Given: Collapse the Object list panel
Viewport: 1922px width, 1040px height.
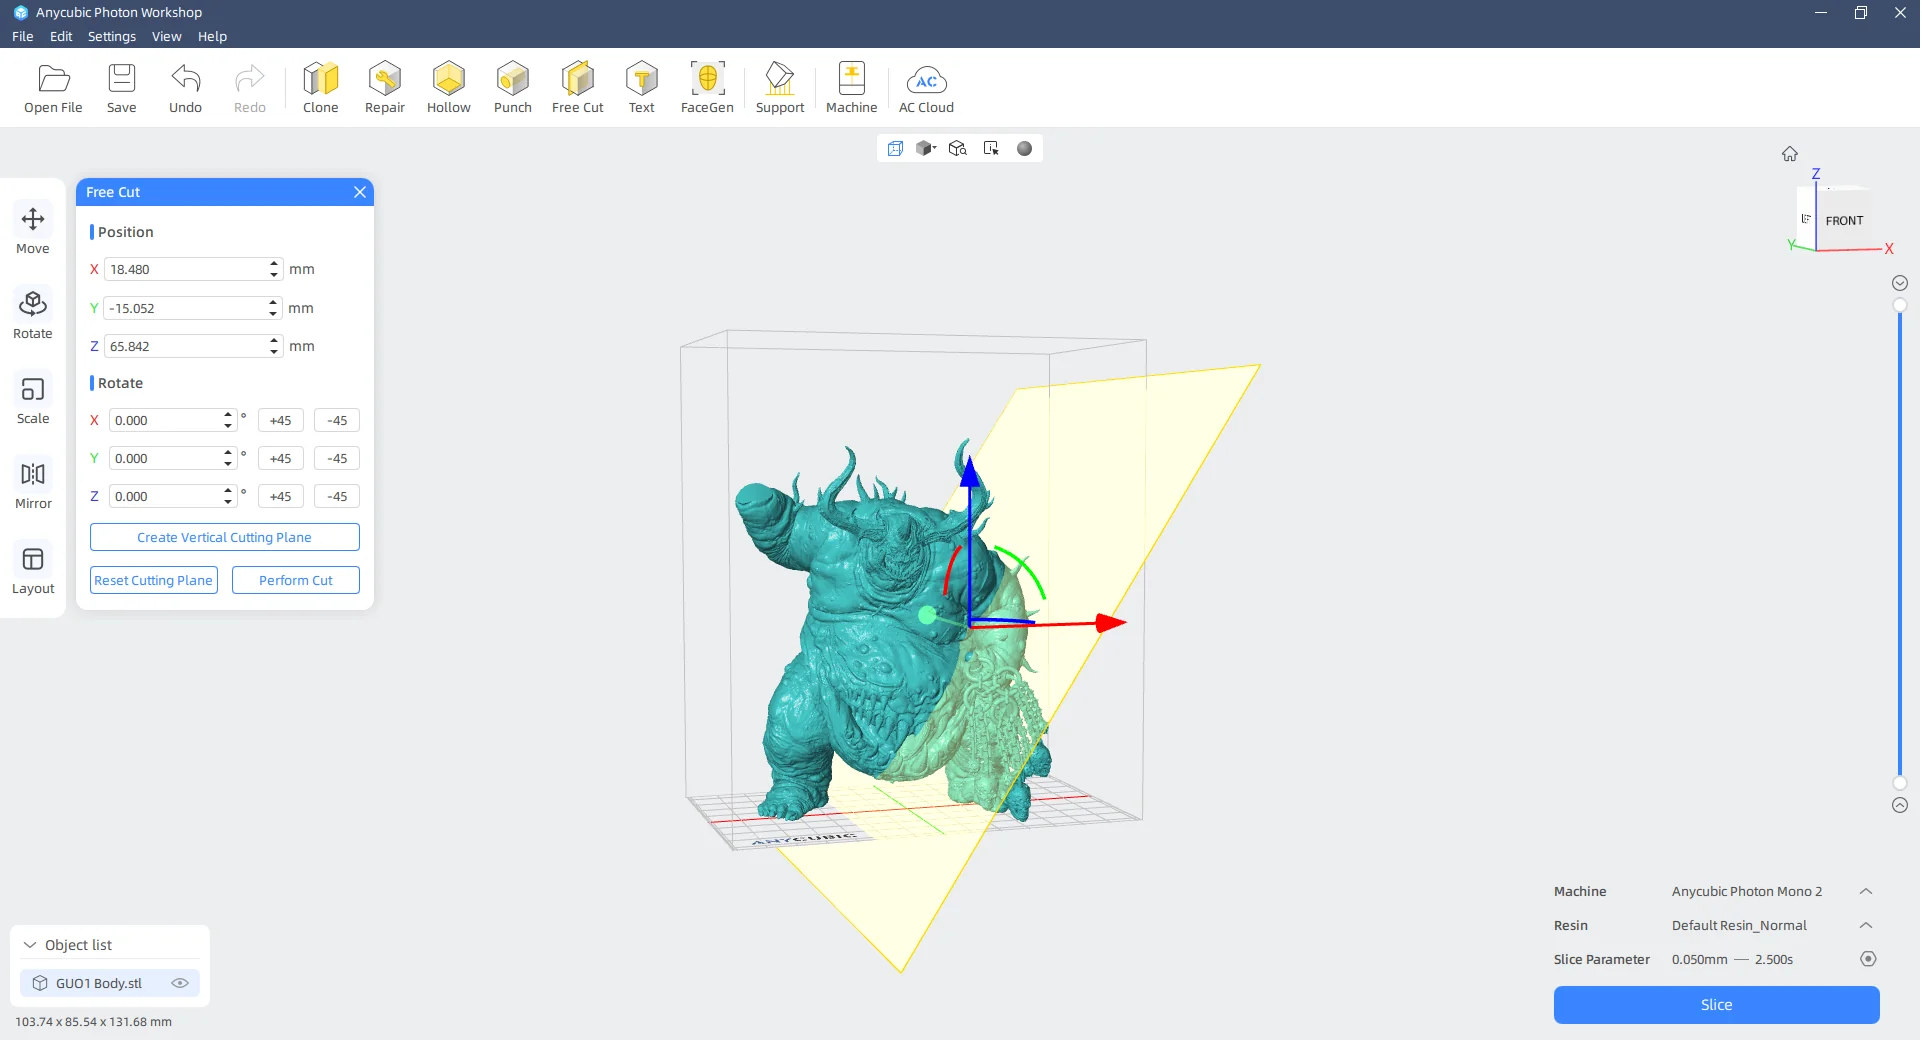Looking at the screenshot, I should tap(30, 945).
